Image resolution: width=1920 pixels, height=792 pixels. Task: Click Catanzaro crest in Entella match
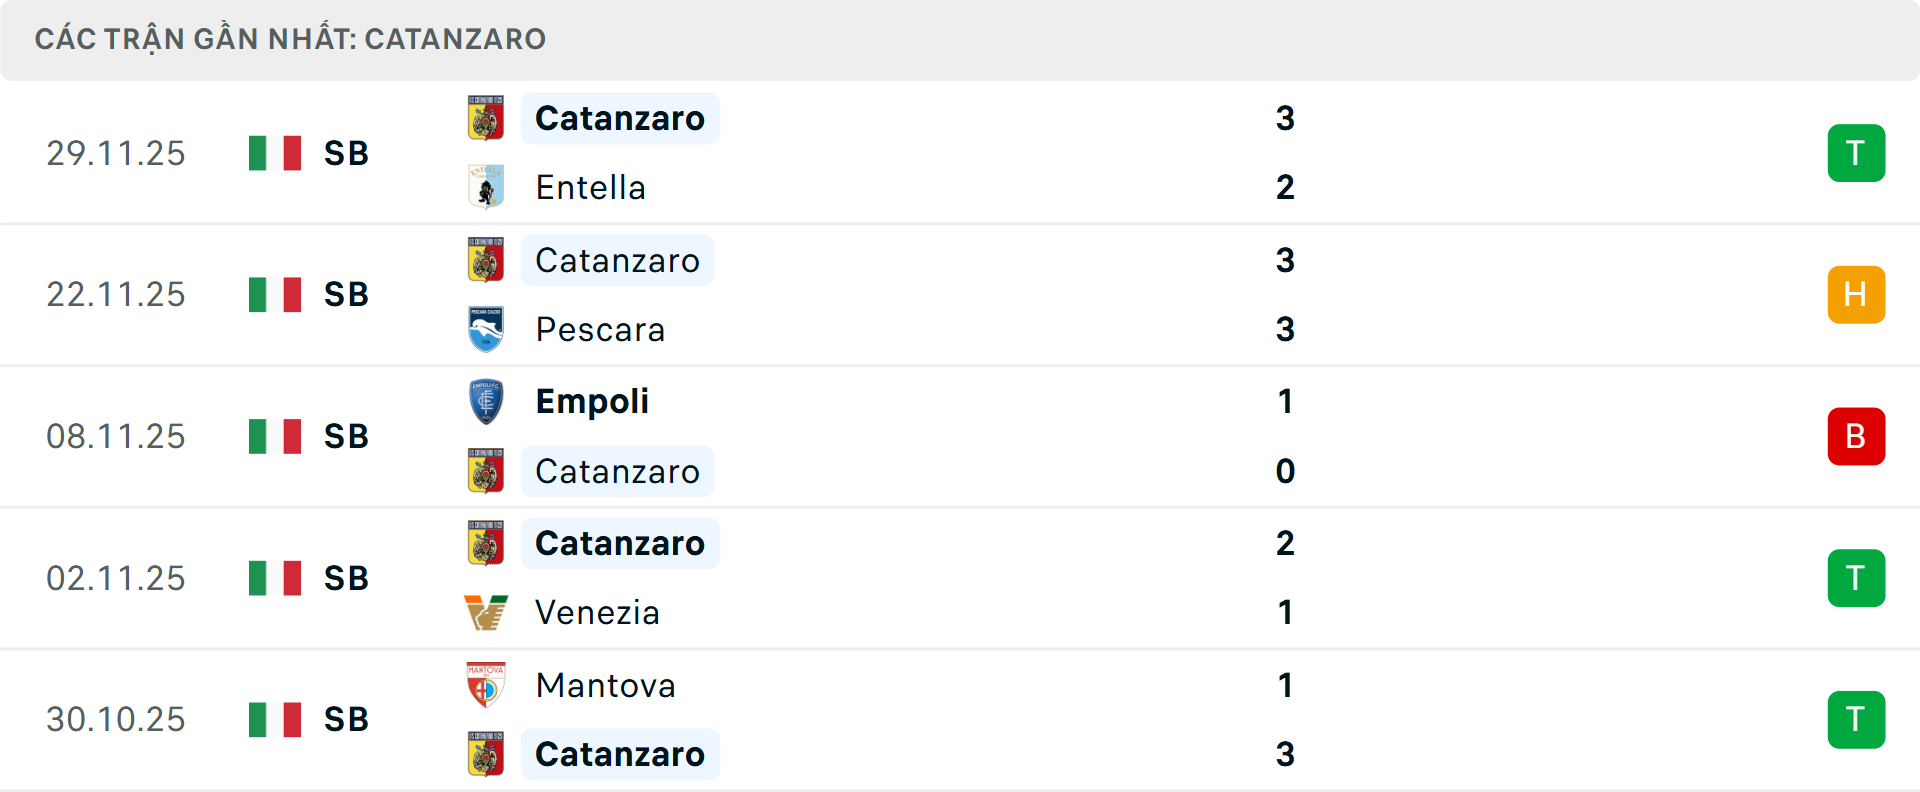(x=486, y=118)
